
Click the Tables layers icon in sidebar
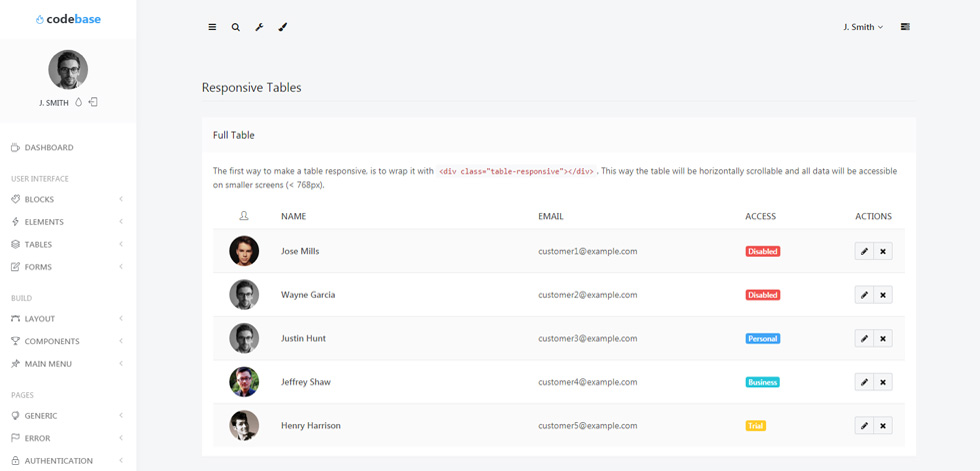16,244
